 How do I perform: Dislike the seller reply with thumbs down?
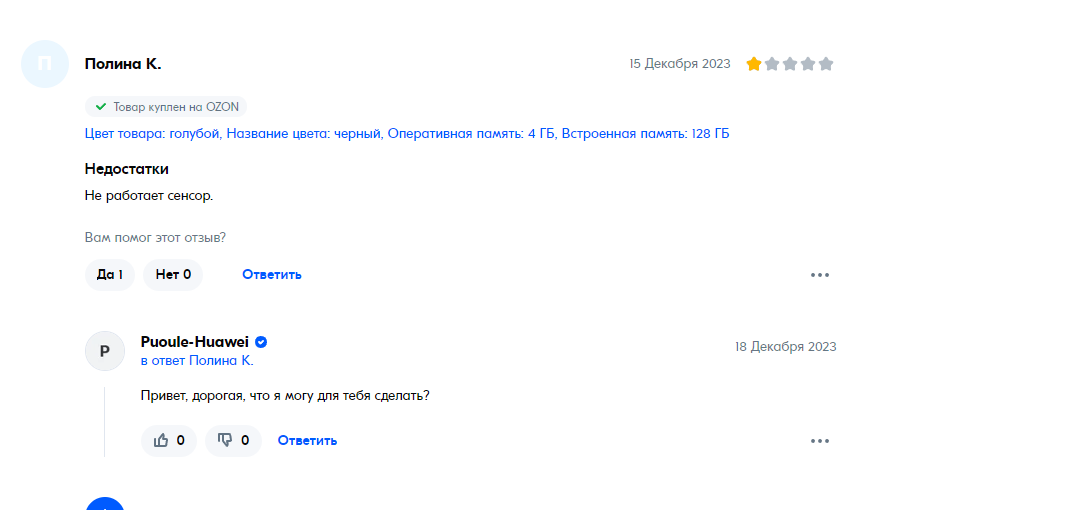coord(233,440)
